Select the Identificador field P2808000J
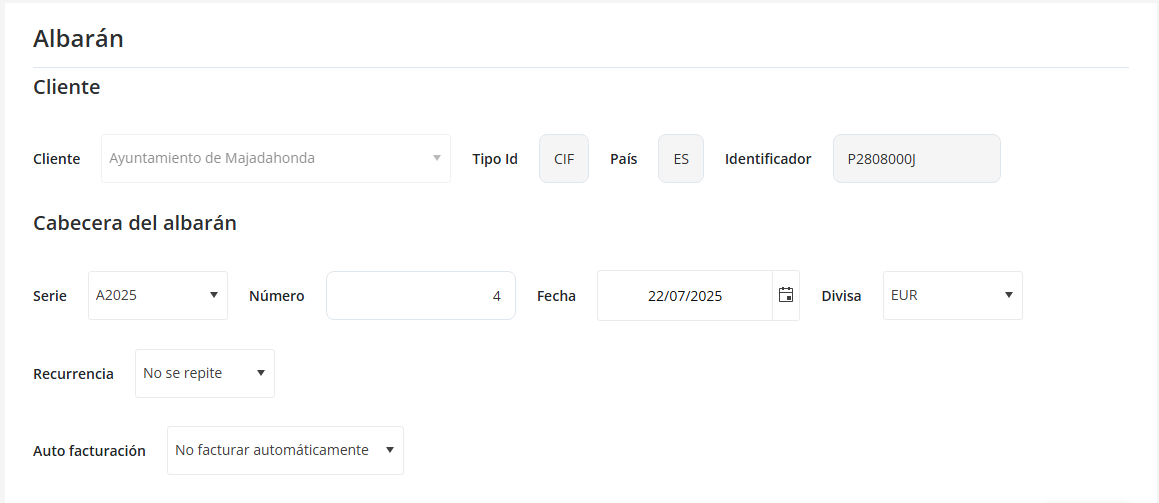This screenshot has width=1159, height=503. click(x=916, y=159)
